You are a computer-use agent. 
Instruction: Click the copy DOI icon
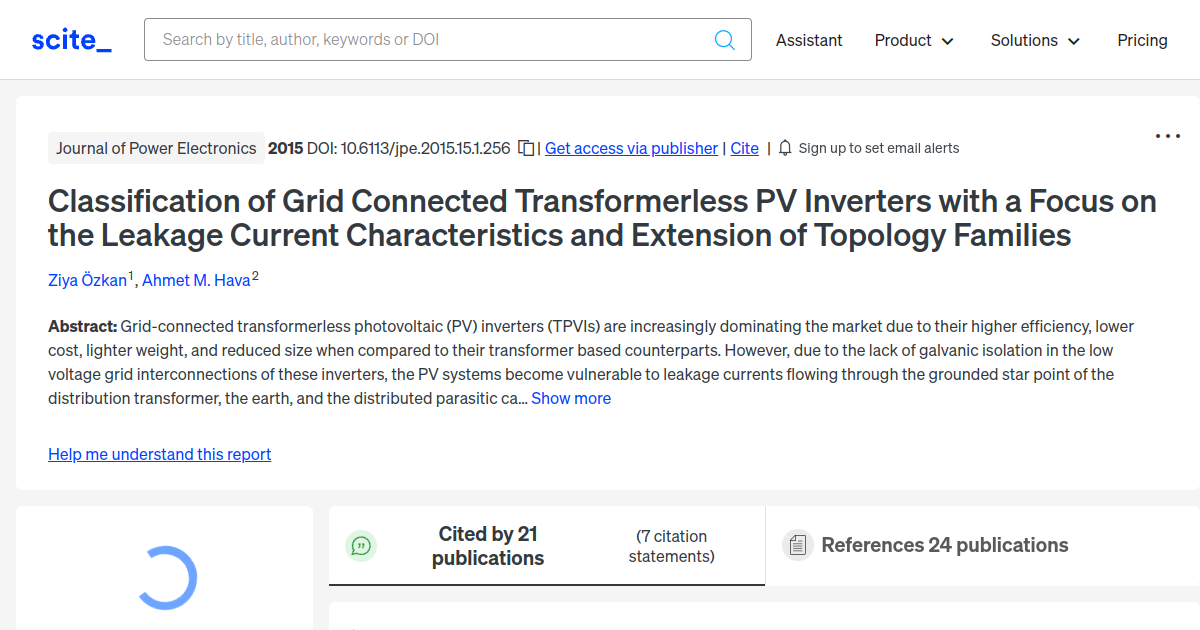(527, 147)
